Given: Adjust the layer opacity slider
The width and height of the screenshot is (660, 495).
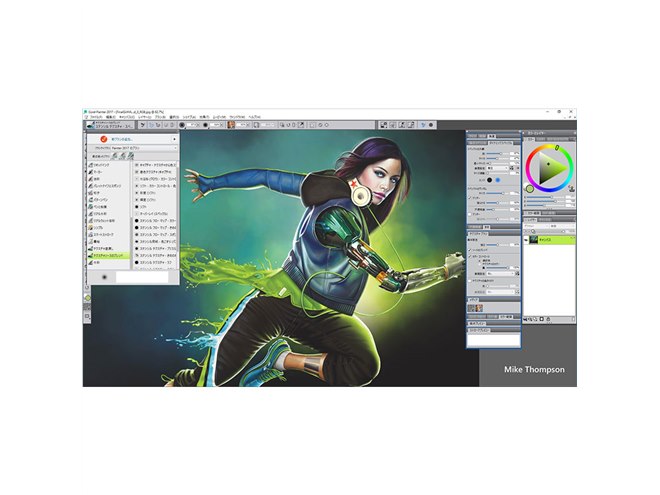Looking at the screenshot, I should tap(550, 232).
